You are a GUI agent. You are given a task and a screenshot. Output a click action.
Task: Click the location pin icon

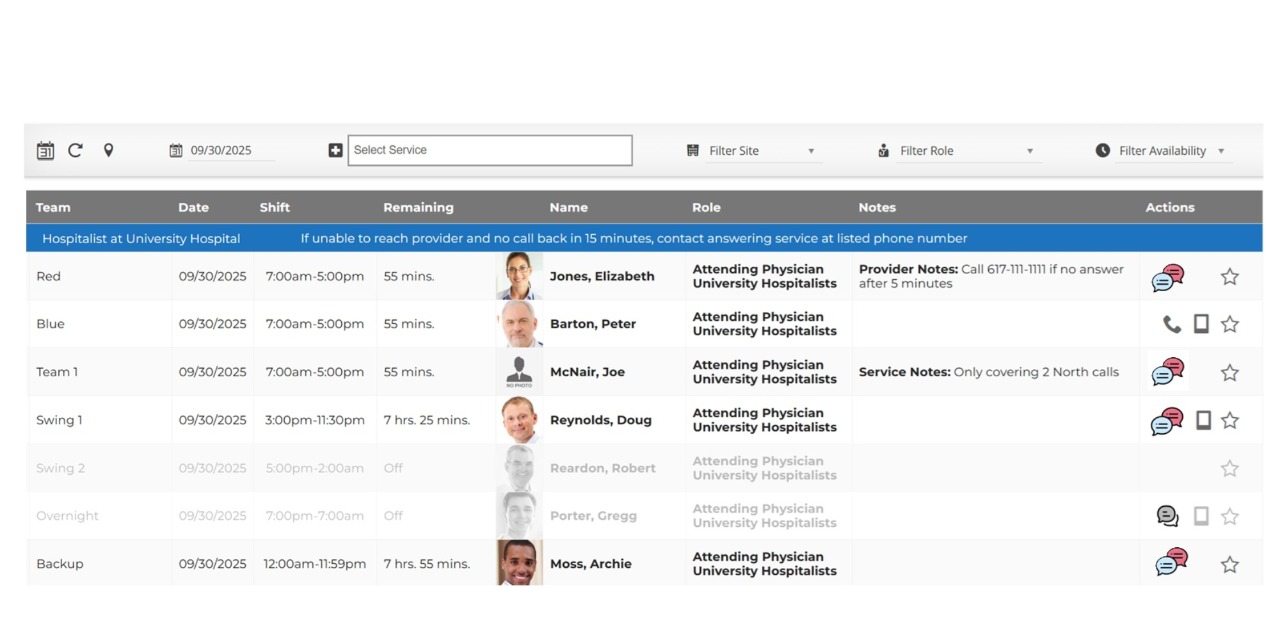(x=108, y=150)
